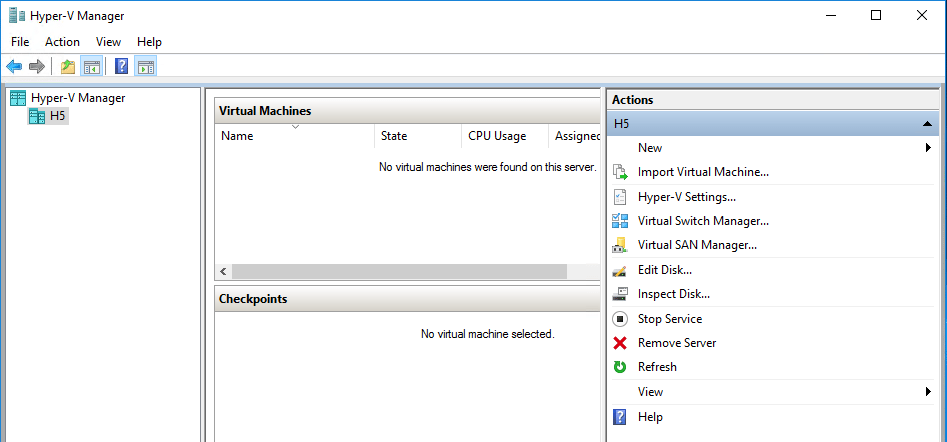
Task: Click the red Remove Server icon
Action: point(620,343)
